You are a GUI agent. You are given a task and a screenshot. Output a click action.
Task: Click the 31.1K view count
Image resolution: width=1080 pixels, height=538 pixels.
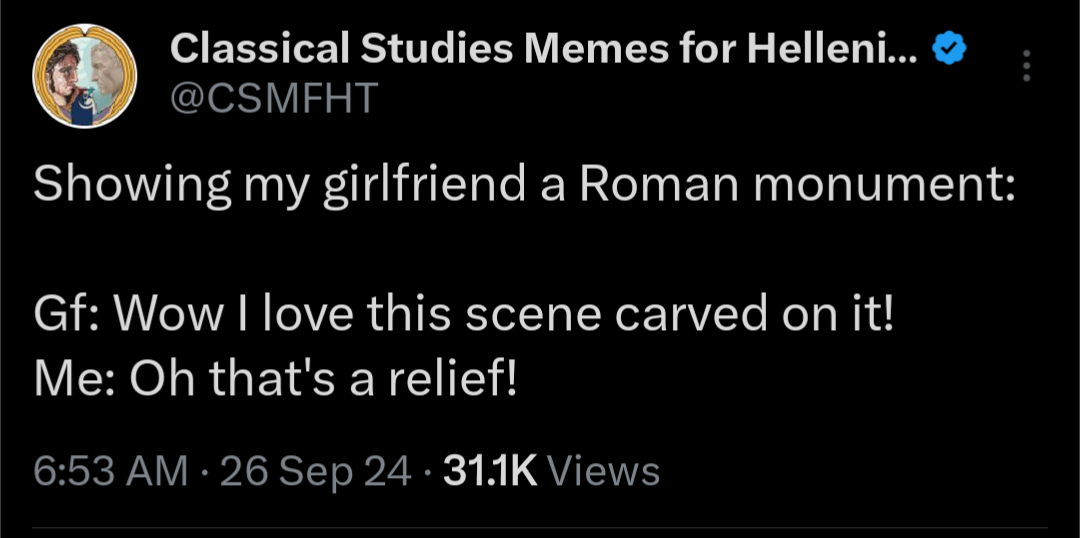coord(490,470)
